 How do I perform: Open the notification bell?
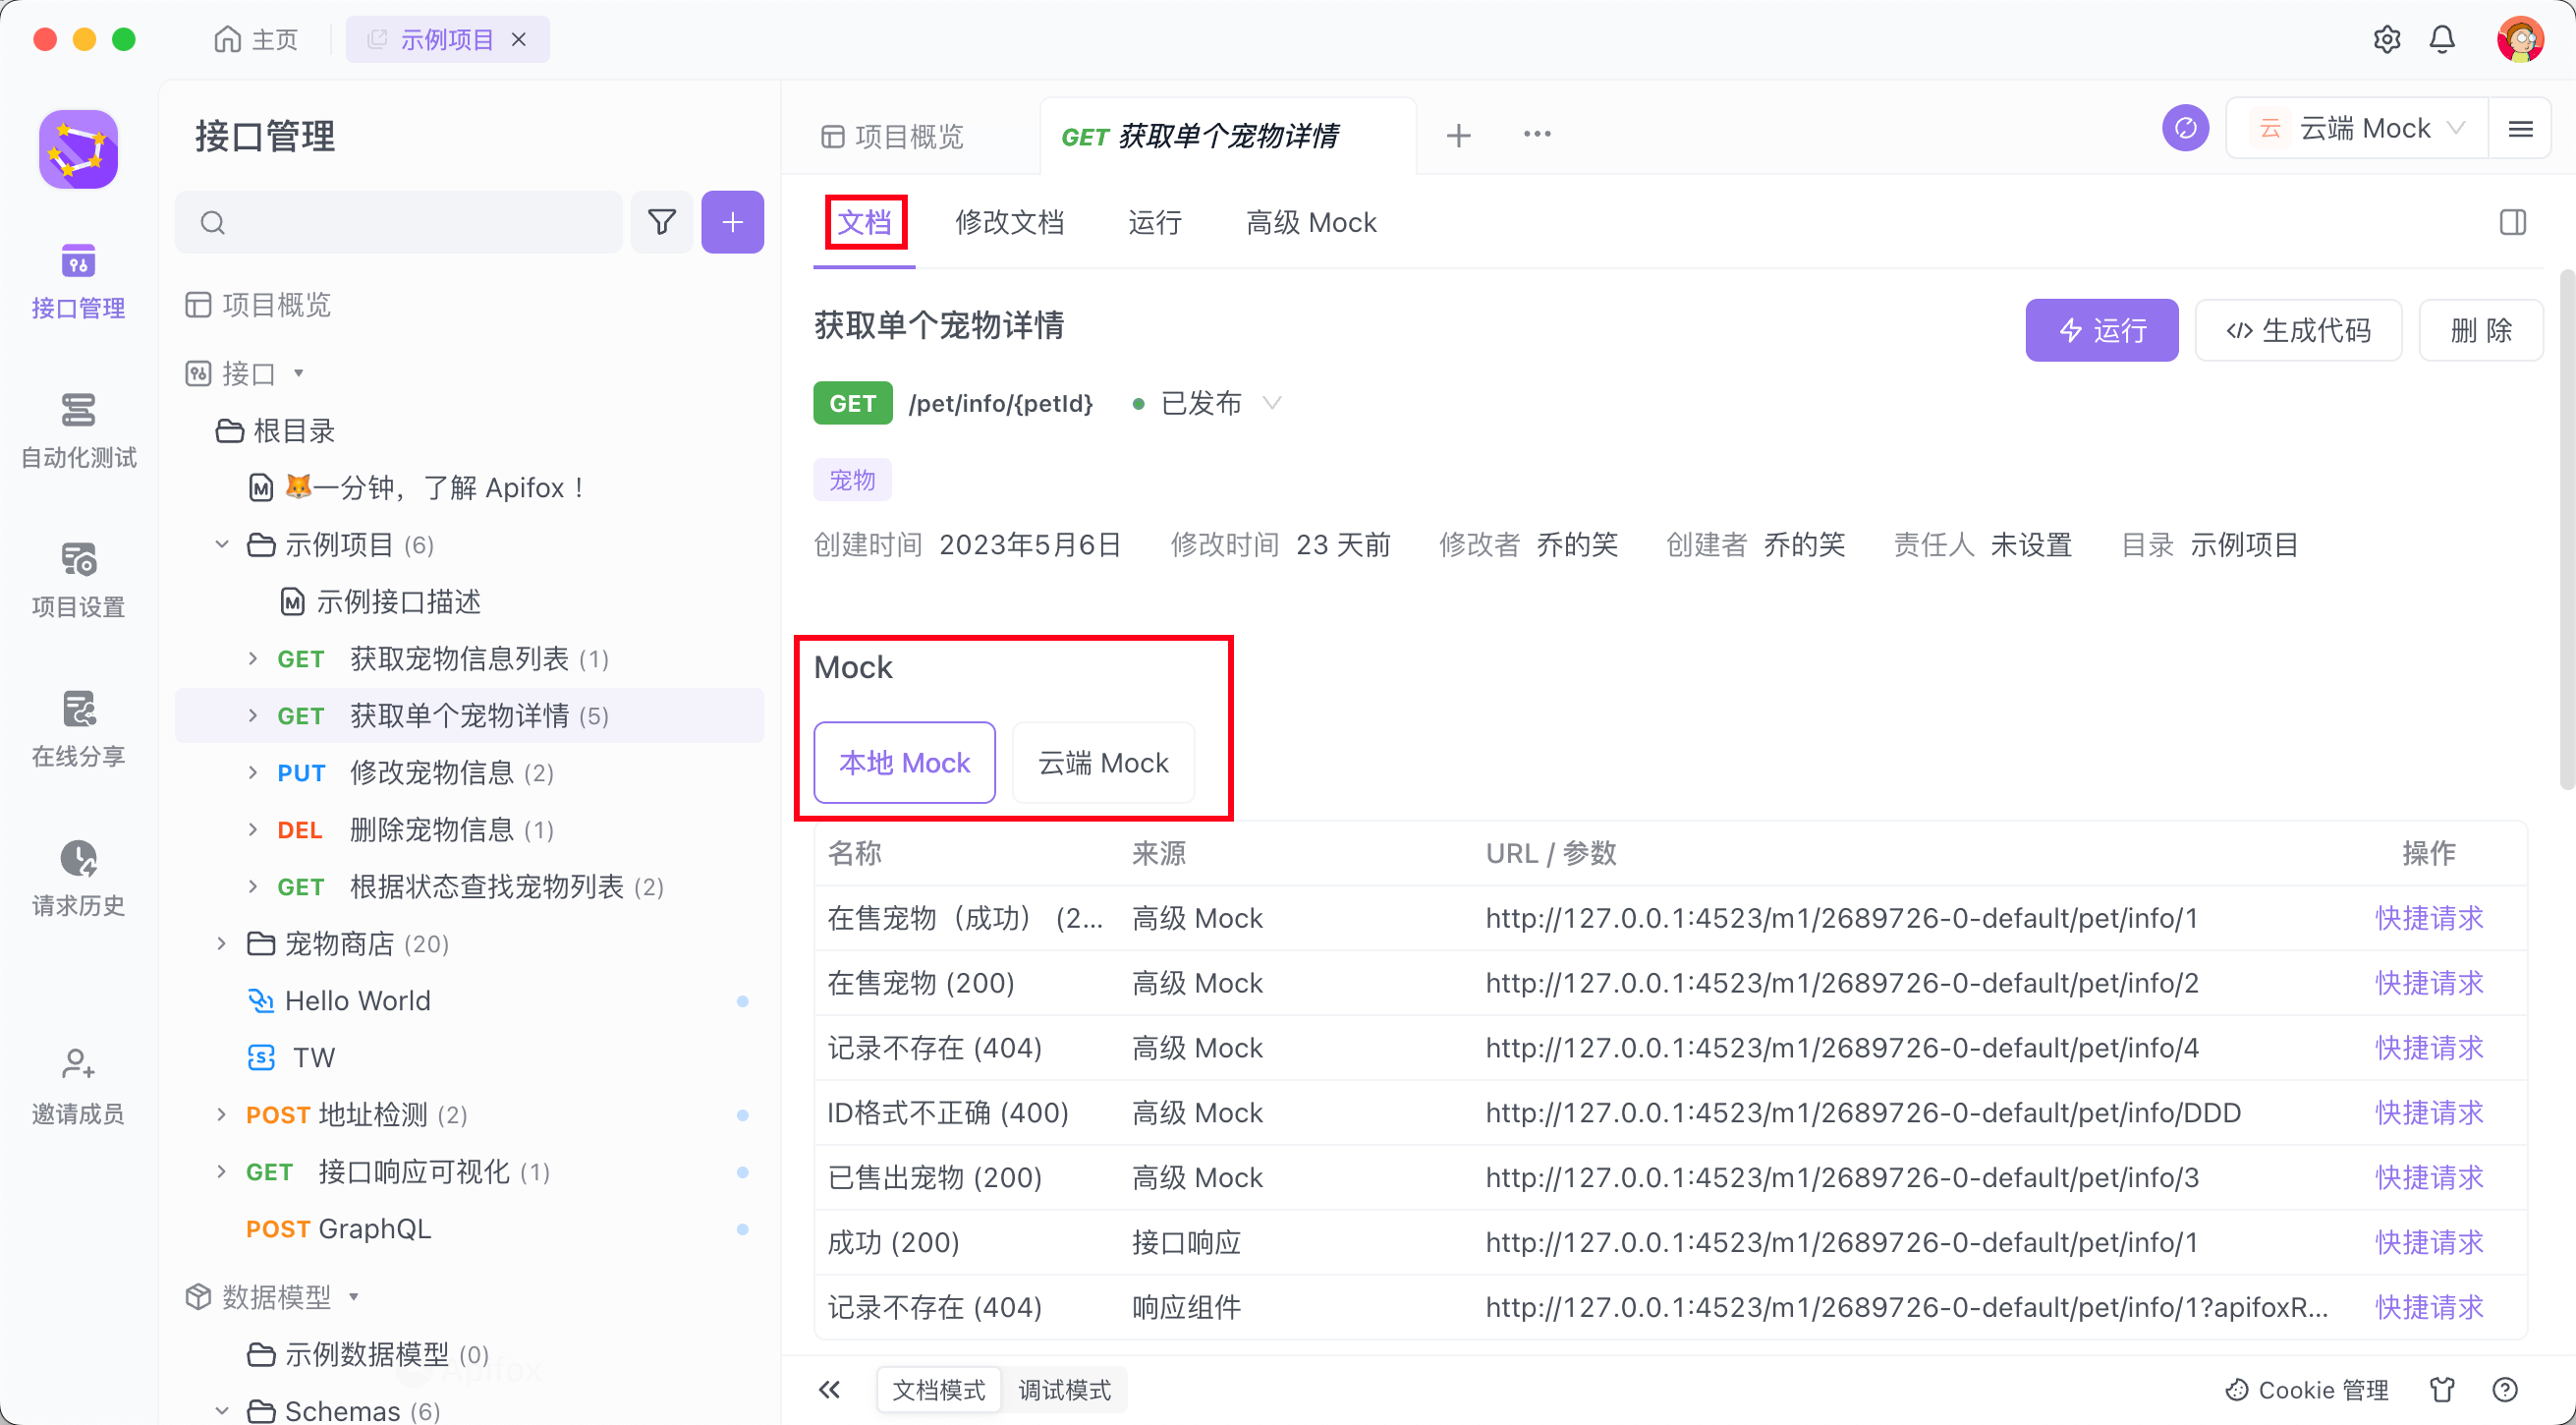point(2441,40)
